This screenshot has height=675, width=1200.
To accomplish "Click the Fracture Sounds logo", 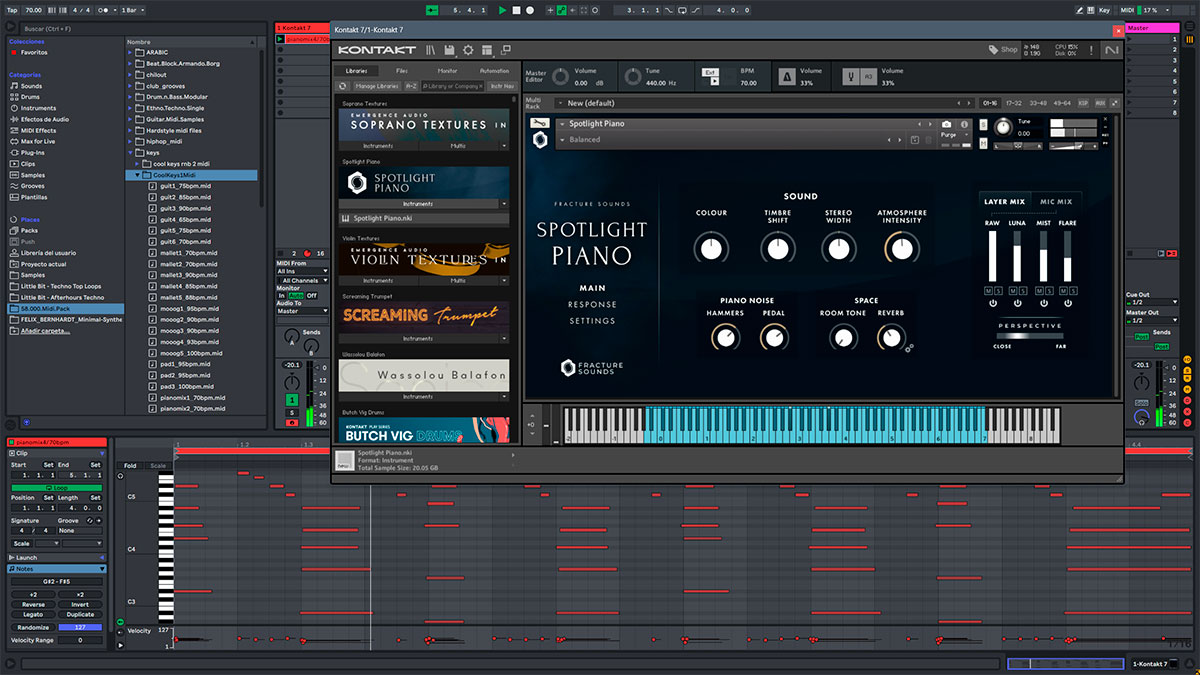I will point(592,366).
